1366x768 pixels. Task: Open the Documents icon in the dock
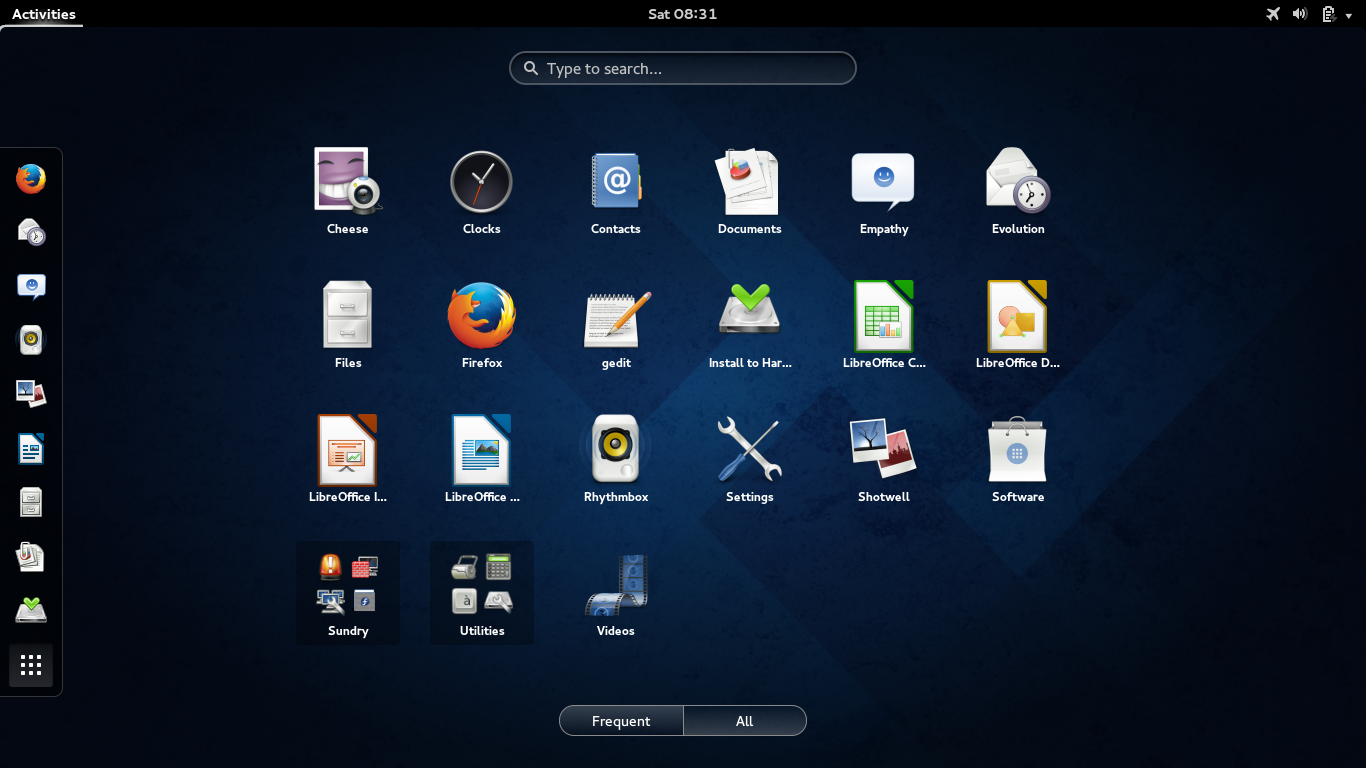point(31,557)
